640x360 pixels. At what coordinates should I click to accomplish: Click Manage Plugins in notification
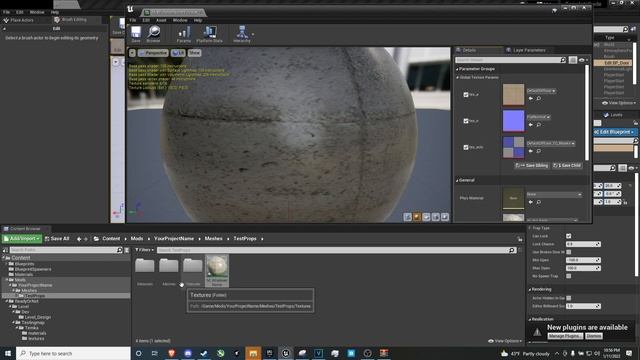[565, 336]
